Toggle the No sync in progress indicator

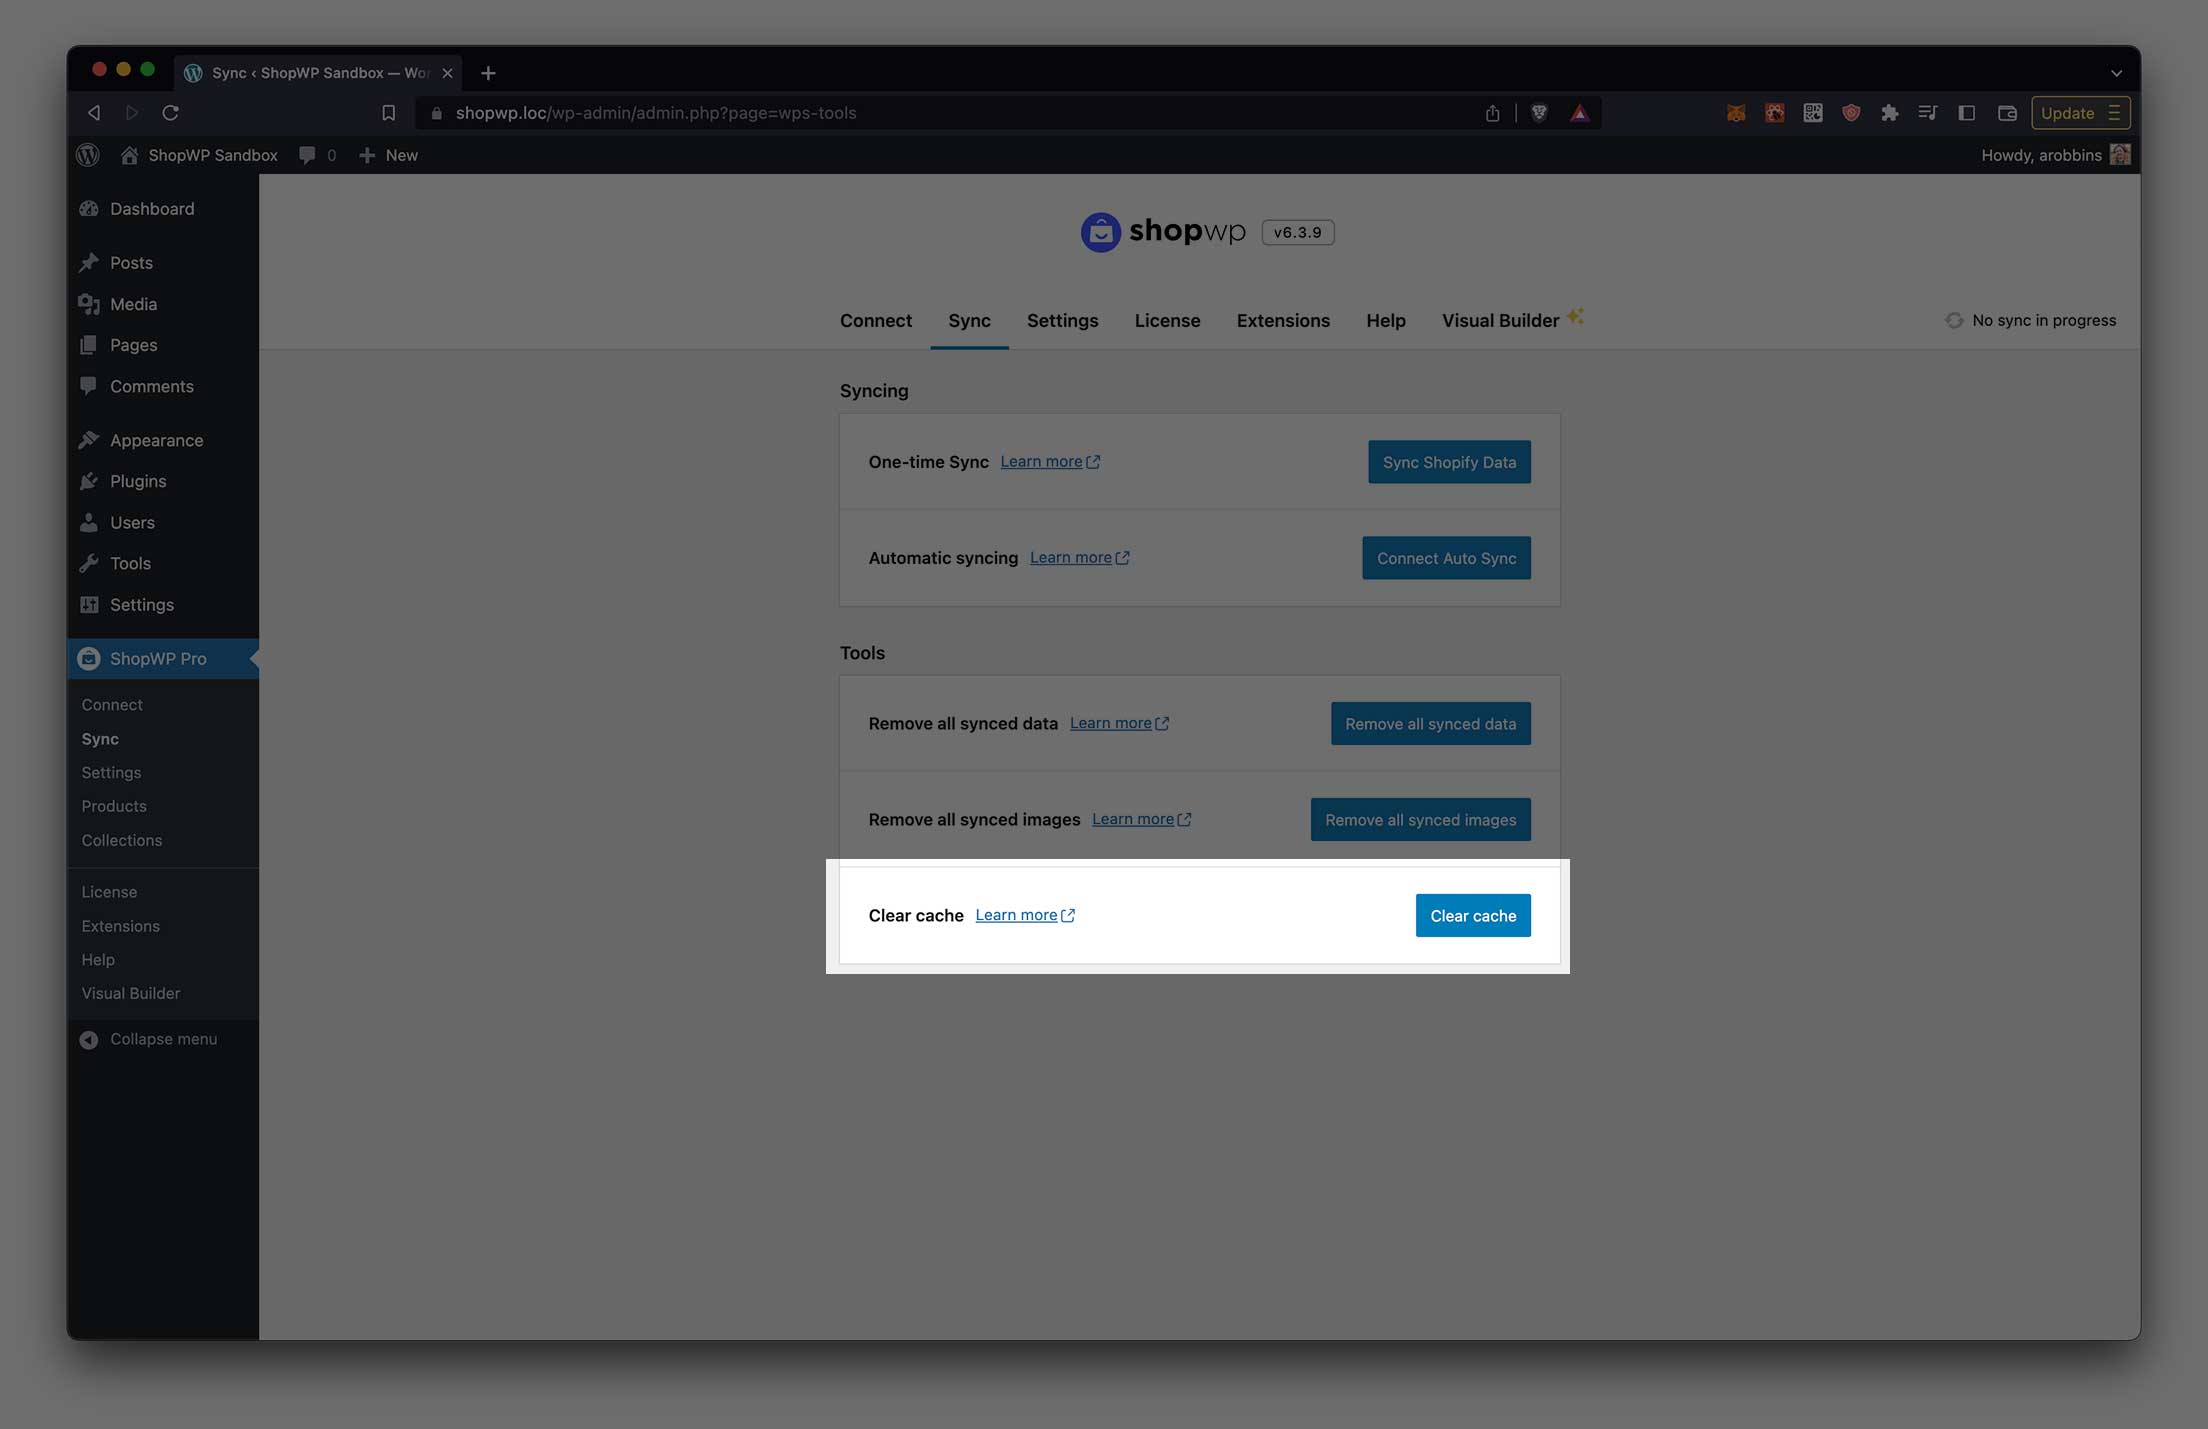point(2029,320)
